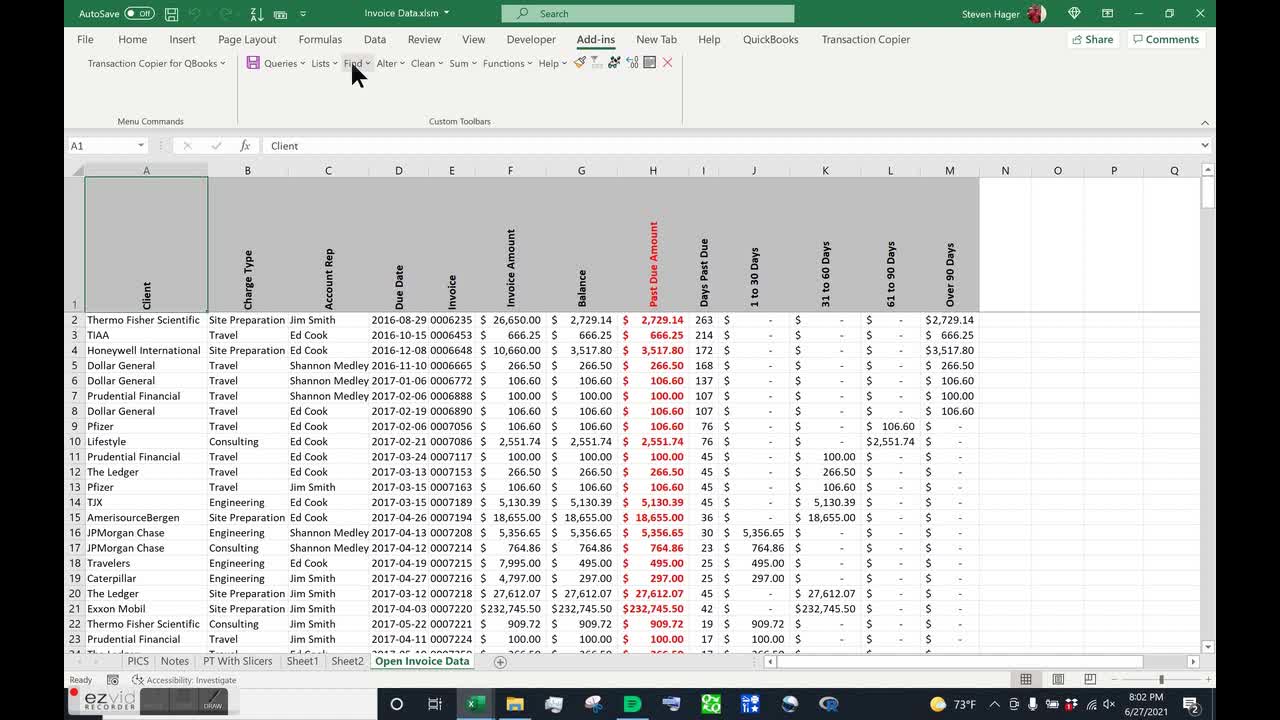Switch to the Notes sheet tab
The height and width of the screenshot is (720, 1280).
coord(174,661)
